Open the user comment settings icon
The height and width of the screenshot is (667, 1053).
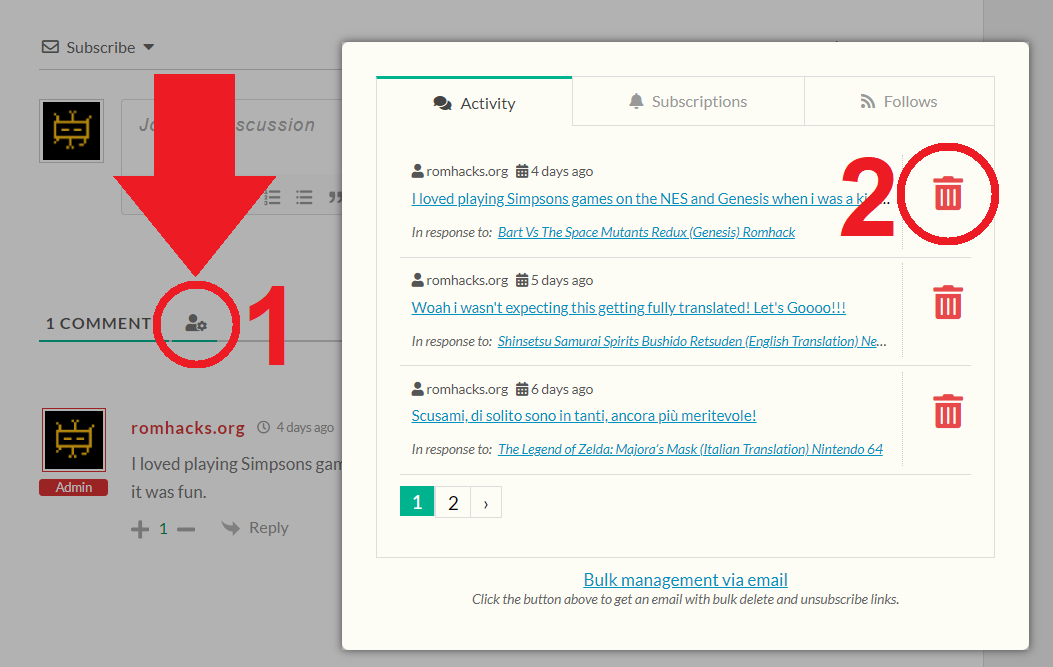coord(196,323)
